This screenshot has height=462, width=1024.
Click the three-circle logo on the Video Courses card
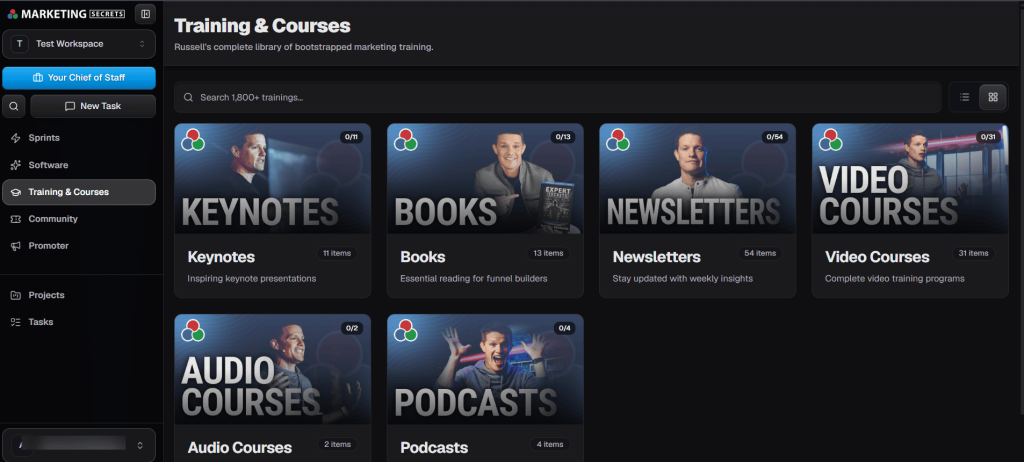tap(831, 140)
